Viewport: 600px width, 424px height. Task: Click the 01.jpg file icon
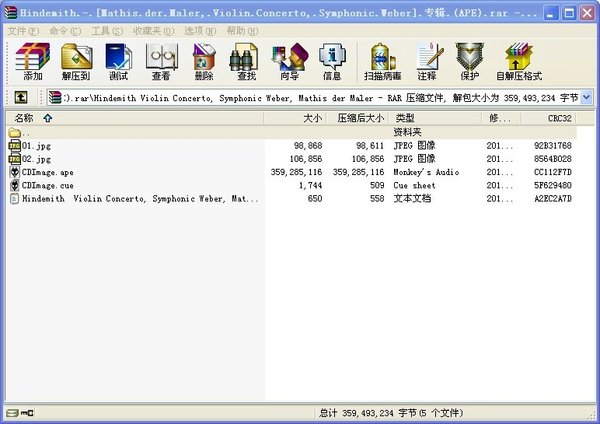click(x=15, y=146)
